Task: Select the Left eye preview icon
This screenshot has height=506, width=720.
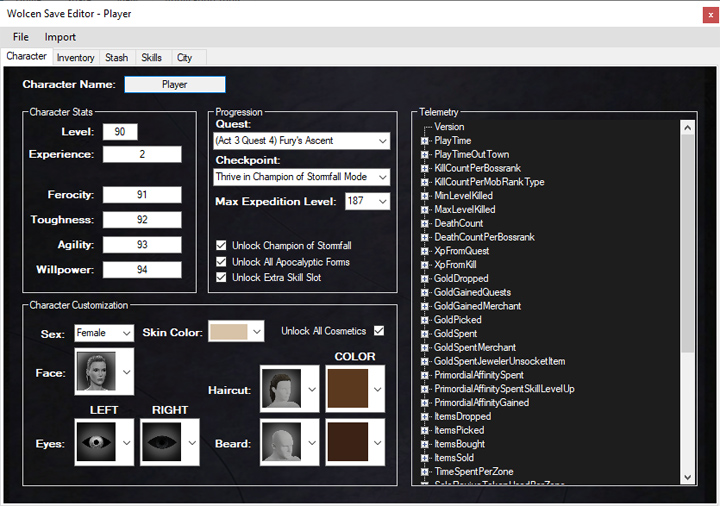Action: coord(96,442)
